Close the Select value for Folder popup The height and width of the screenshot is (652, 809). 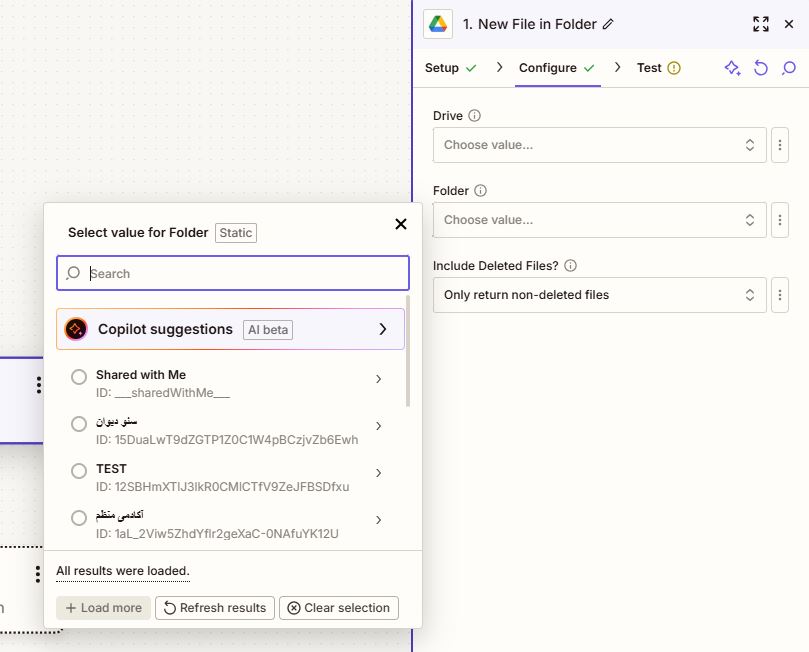click(x=400, y=224)
